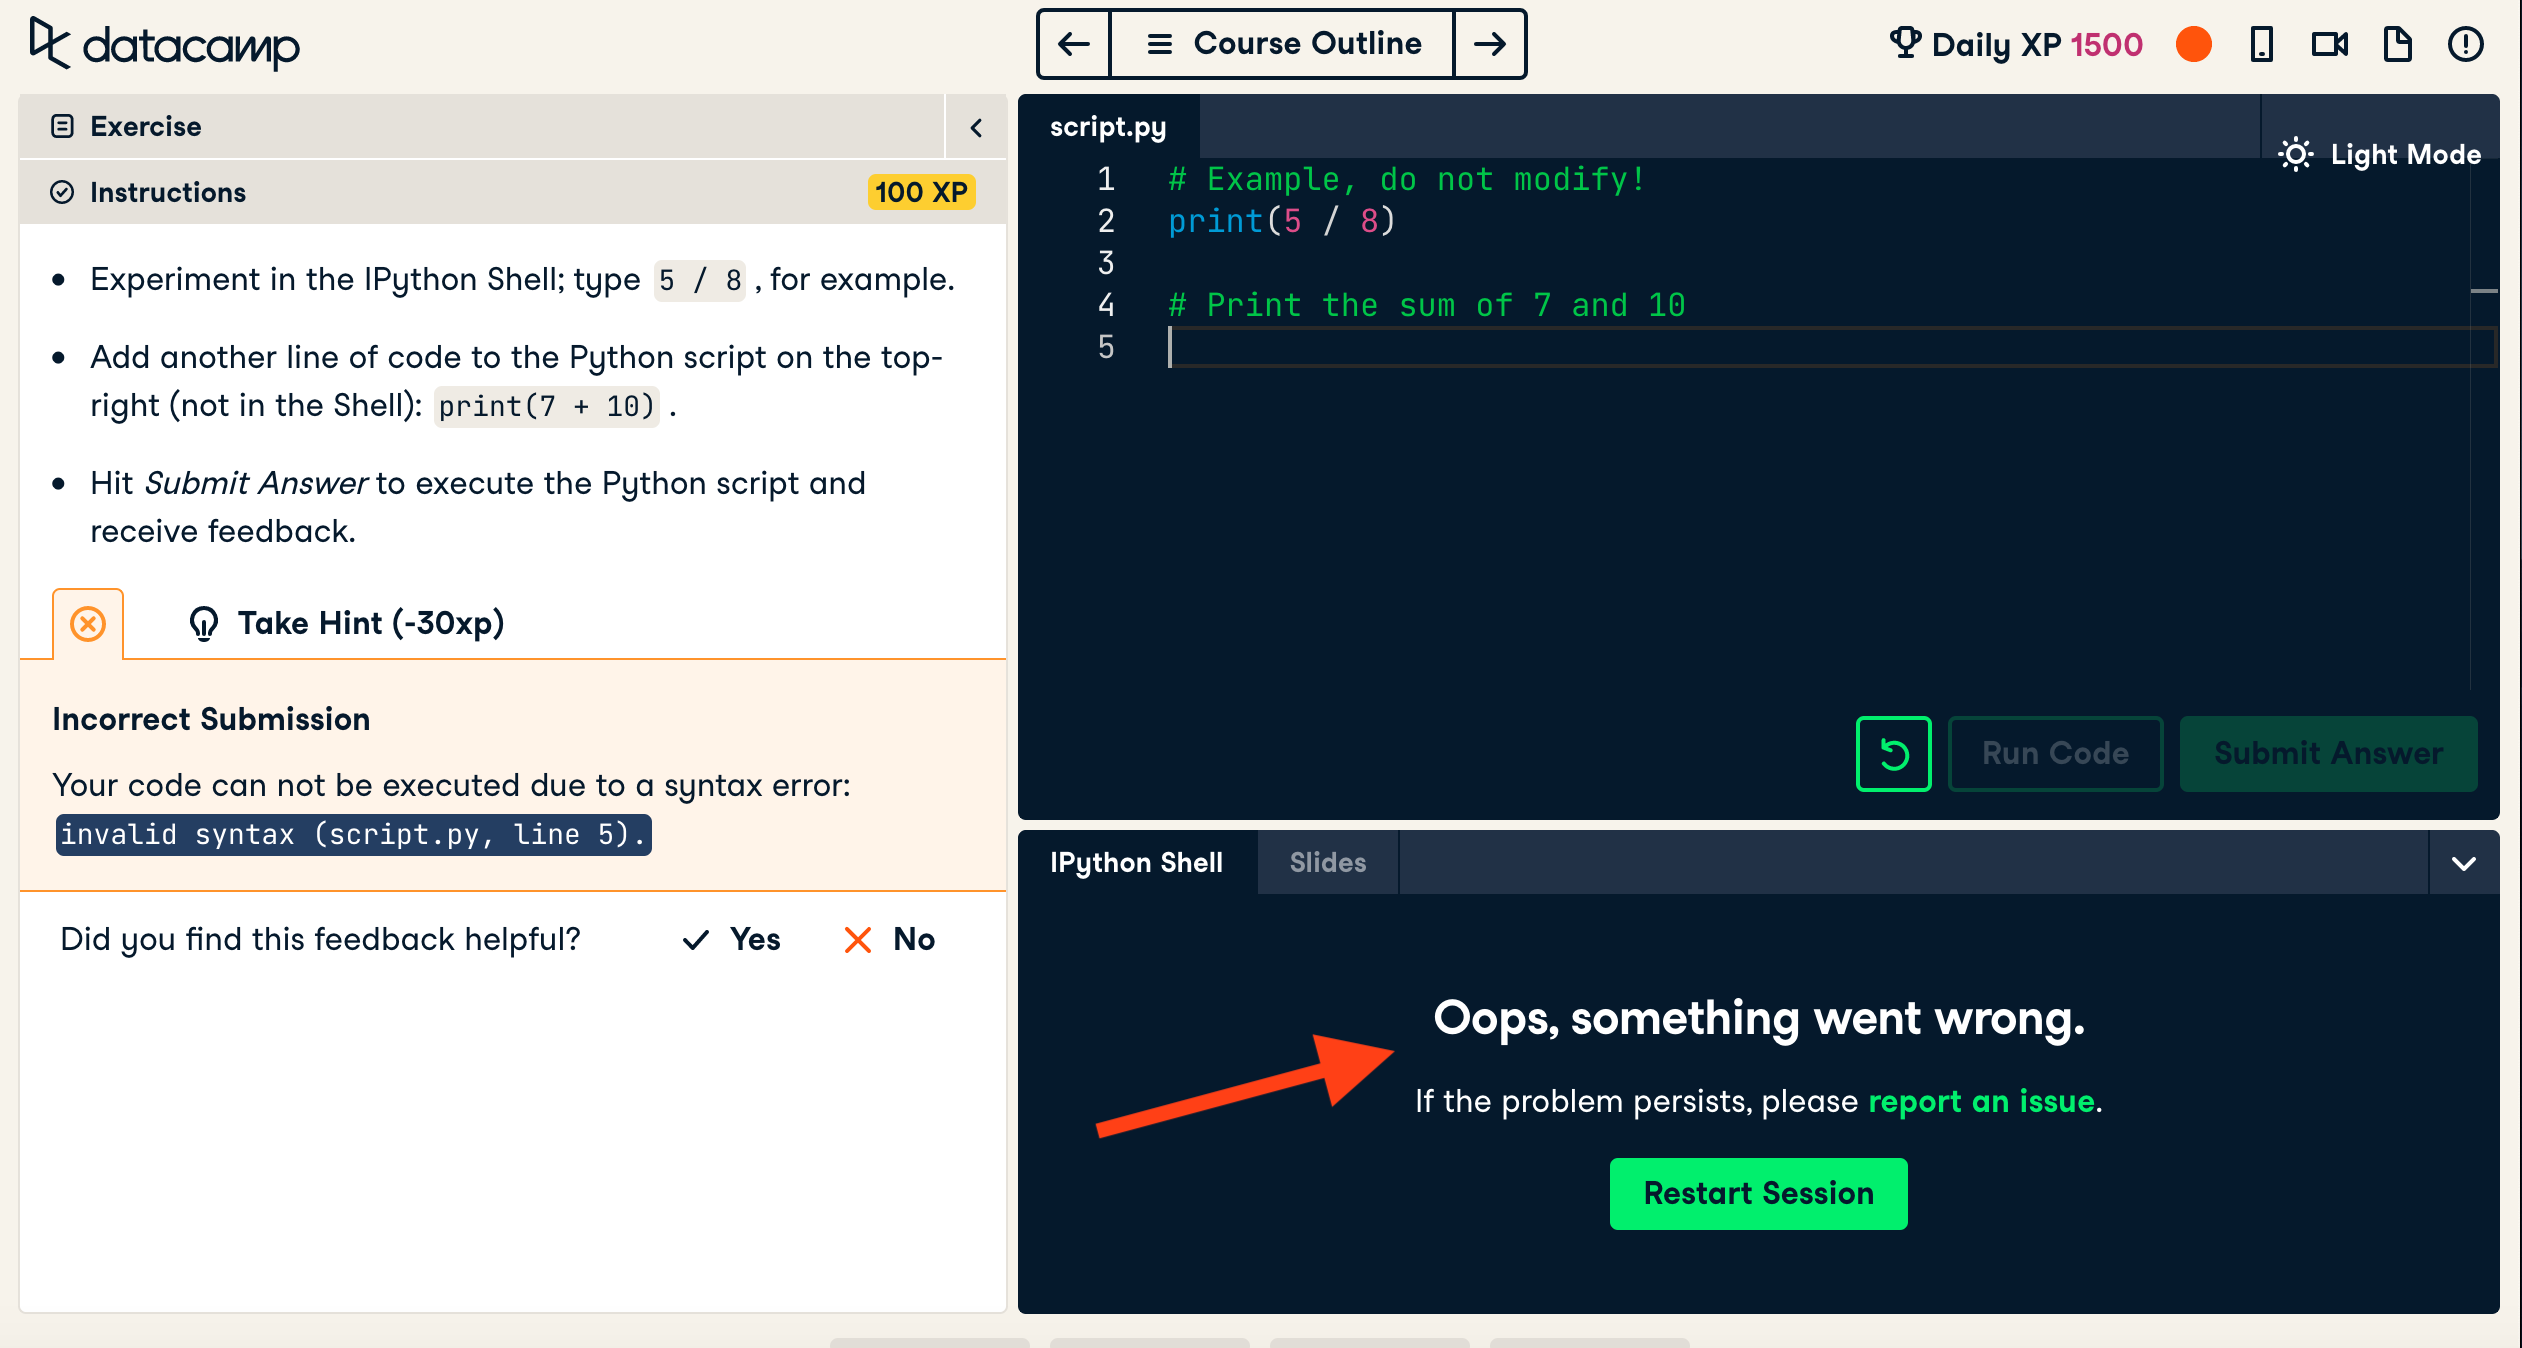Expand the Exercise panel sidebar
Viewport: 2522px width, 1348px height.
976,127
